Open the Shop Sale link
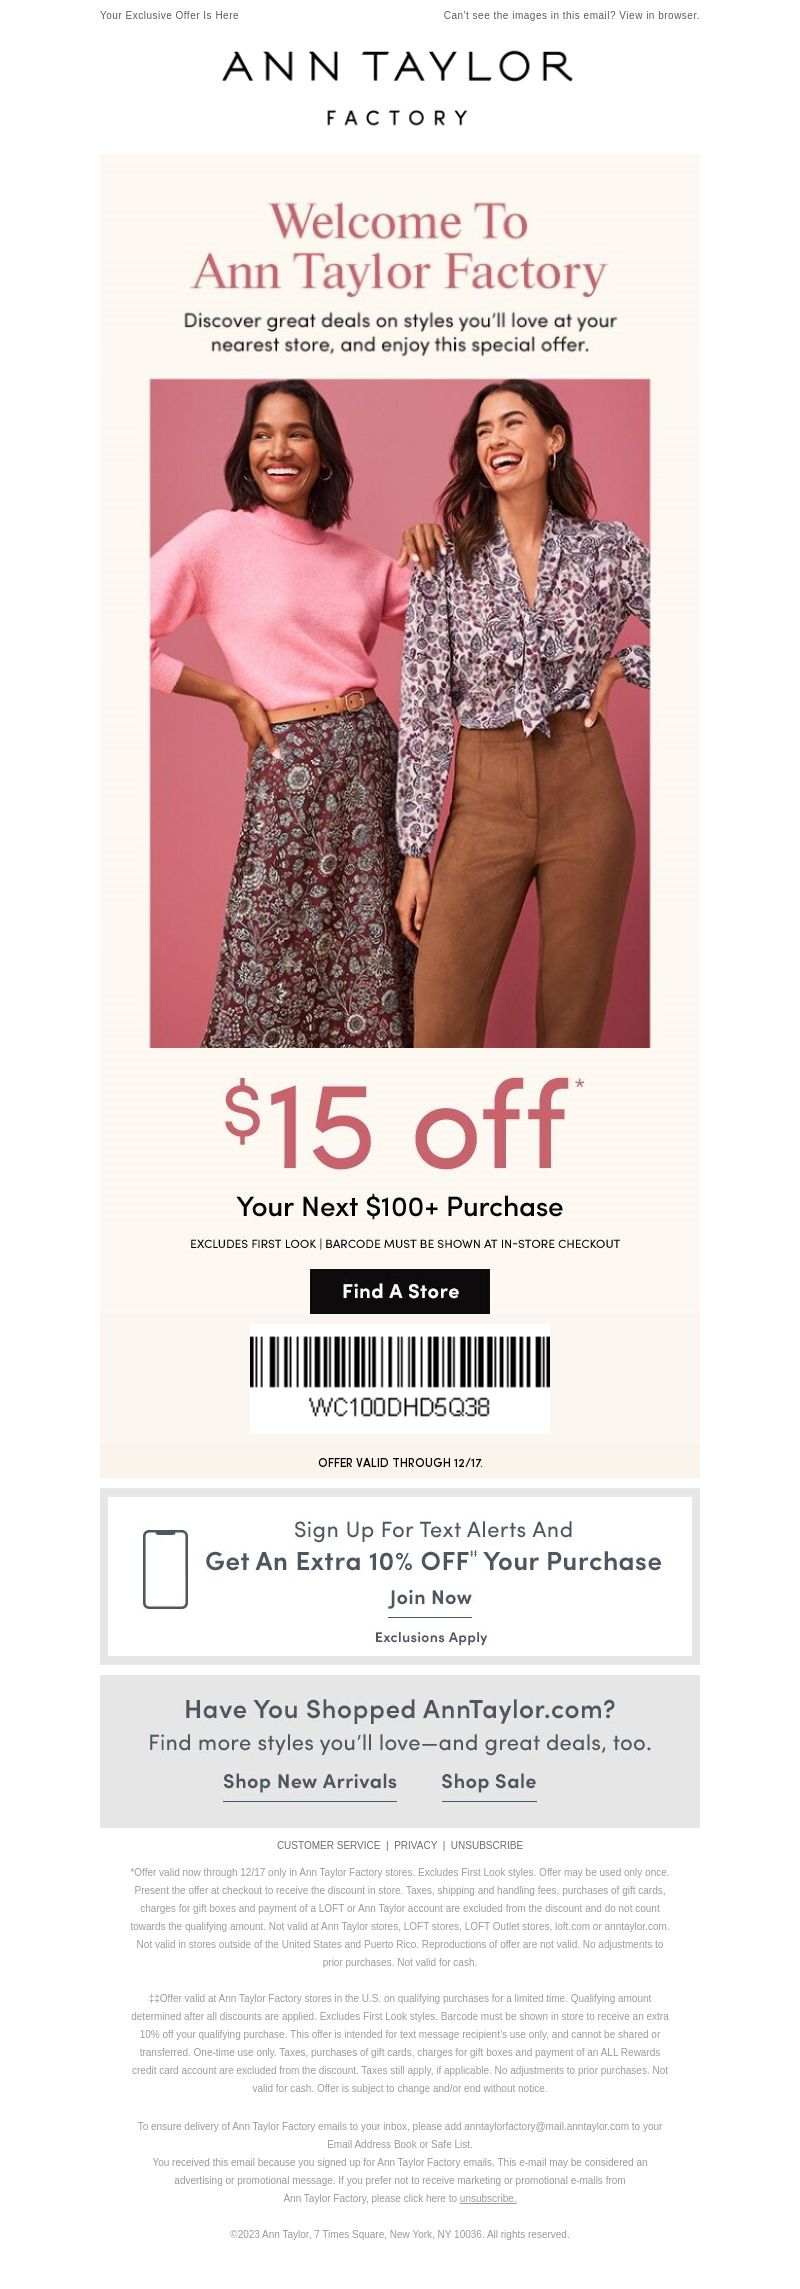 489,1782
